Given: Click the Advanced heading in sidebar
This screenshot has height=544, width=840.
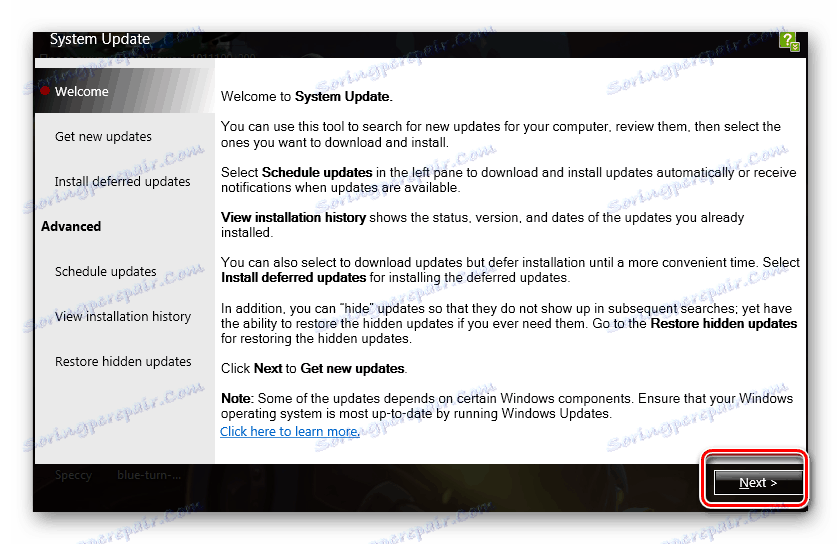Looking at the screenshot, I should point(71,227).
